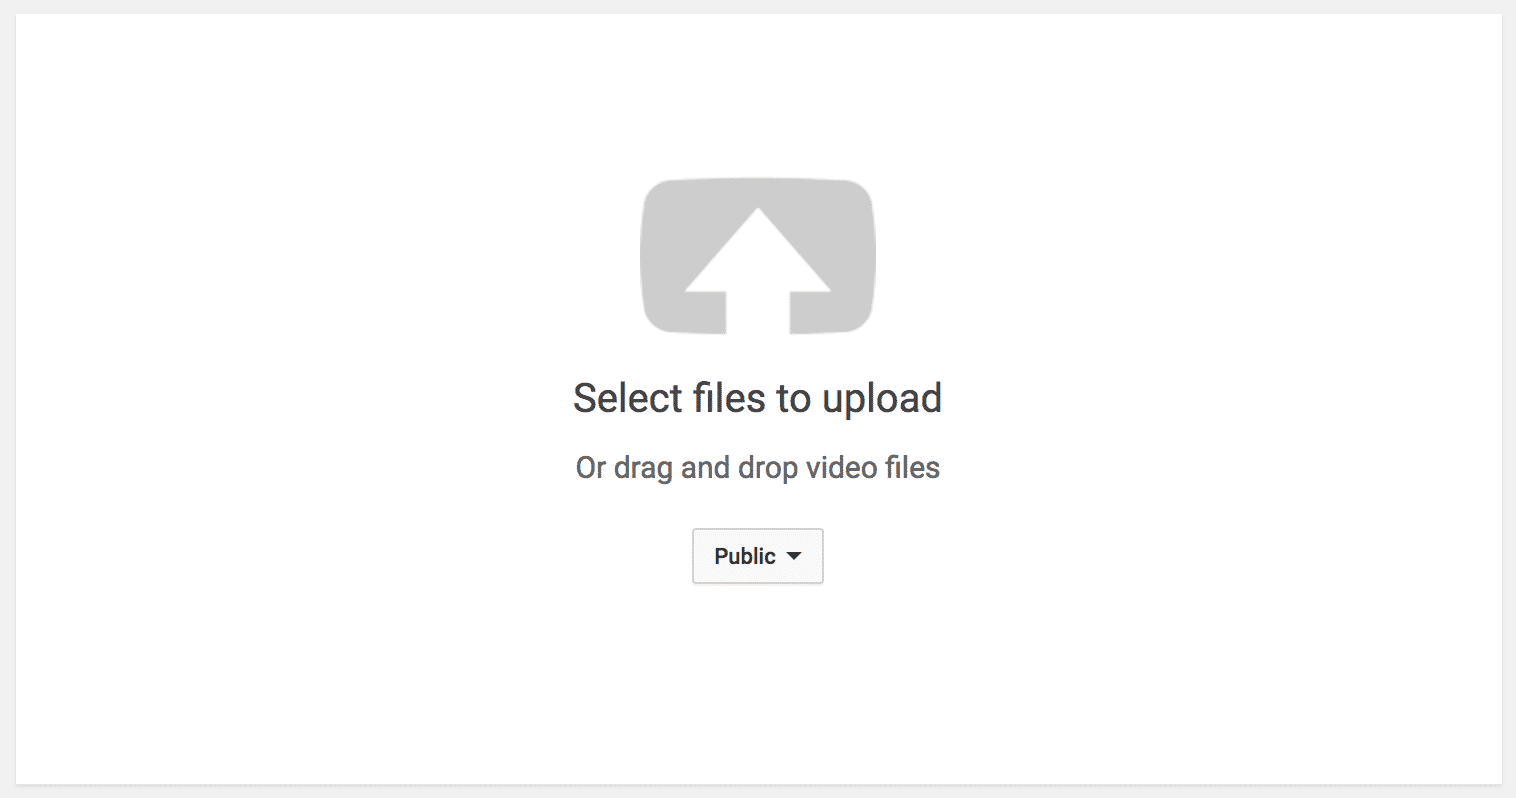Change video visibility from Public

(758, 556)
